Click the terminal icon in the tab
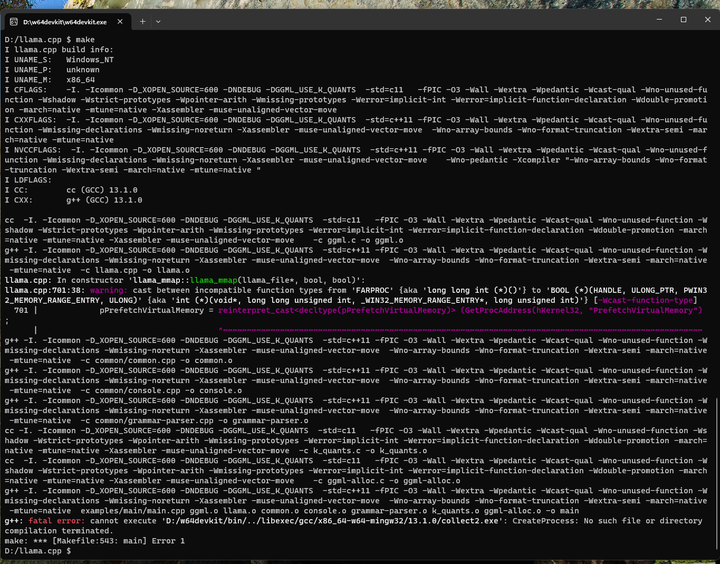Screen dimensions: 720x564 click(14, 22)
